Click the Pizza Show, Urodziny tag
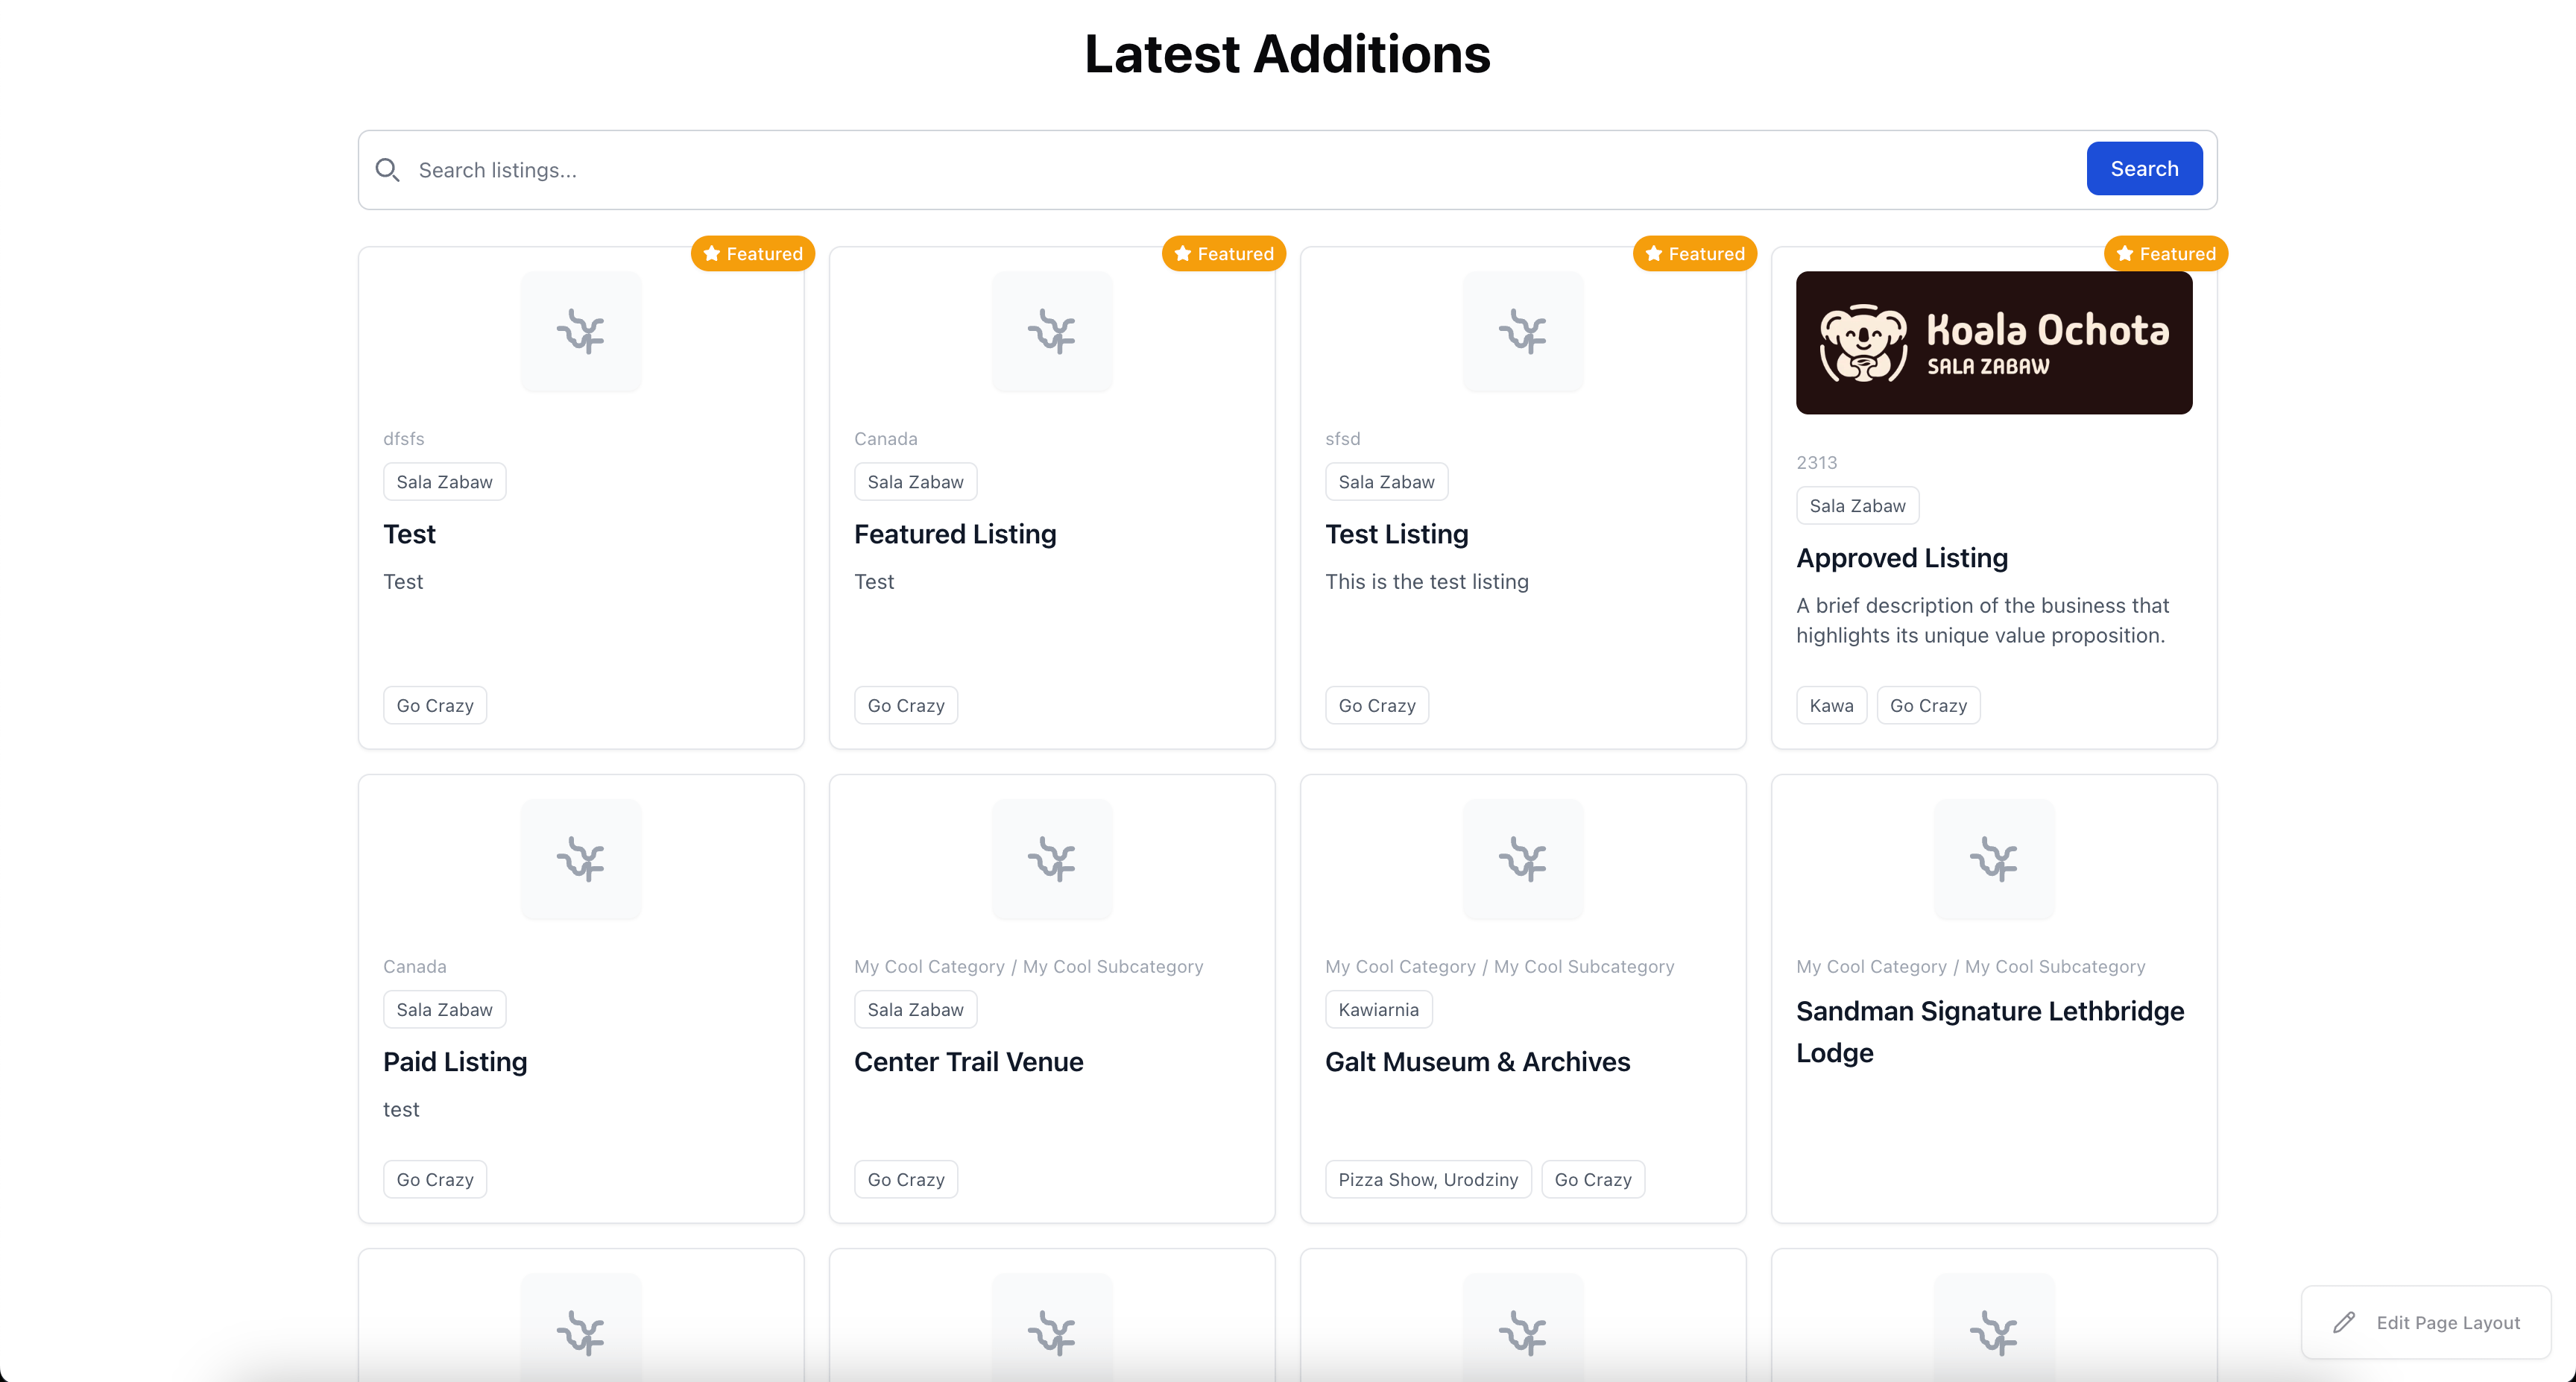This screenshot has width=2576, height=1382. (x=1428, y=1180)
